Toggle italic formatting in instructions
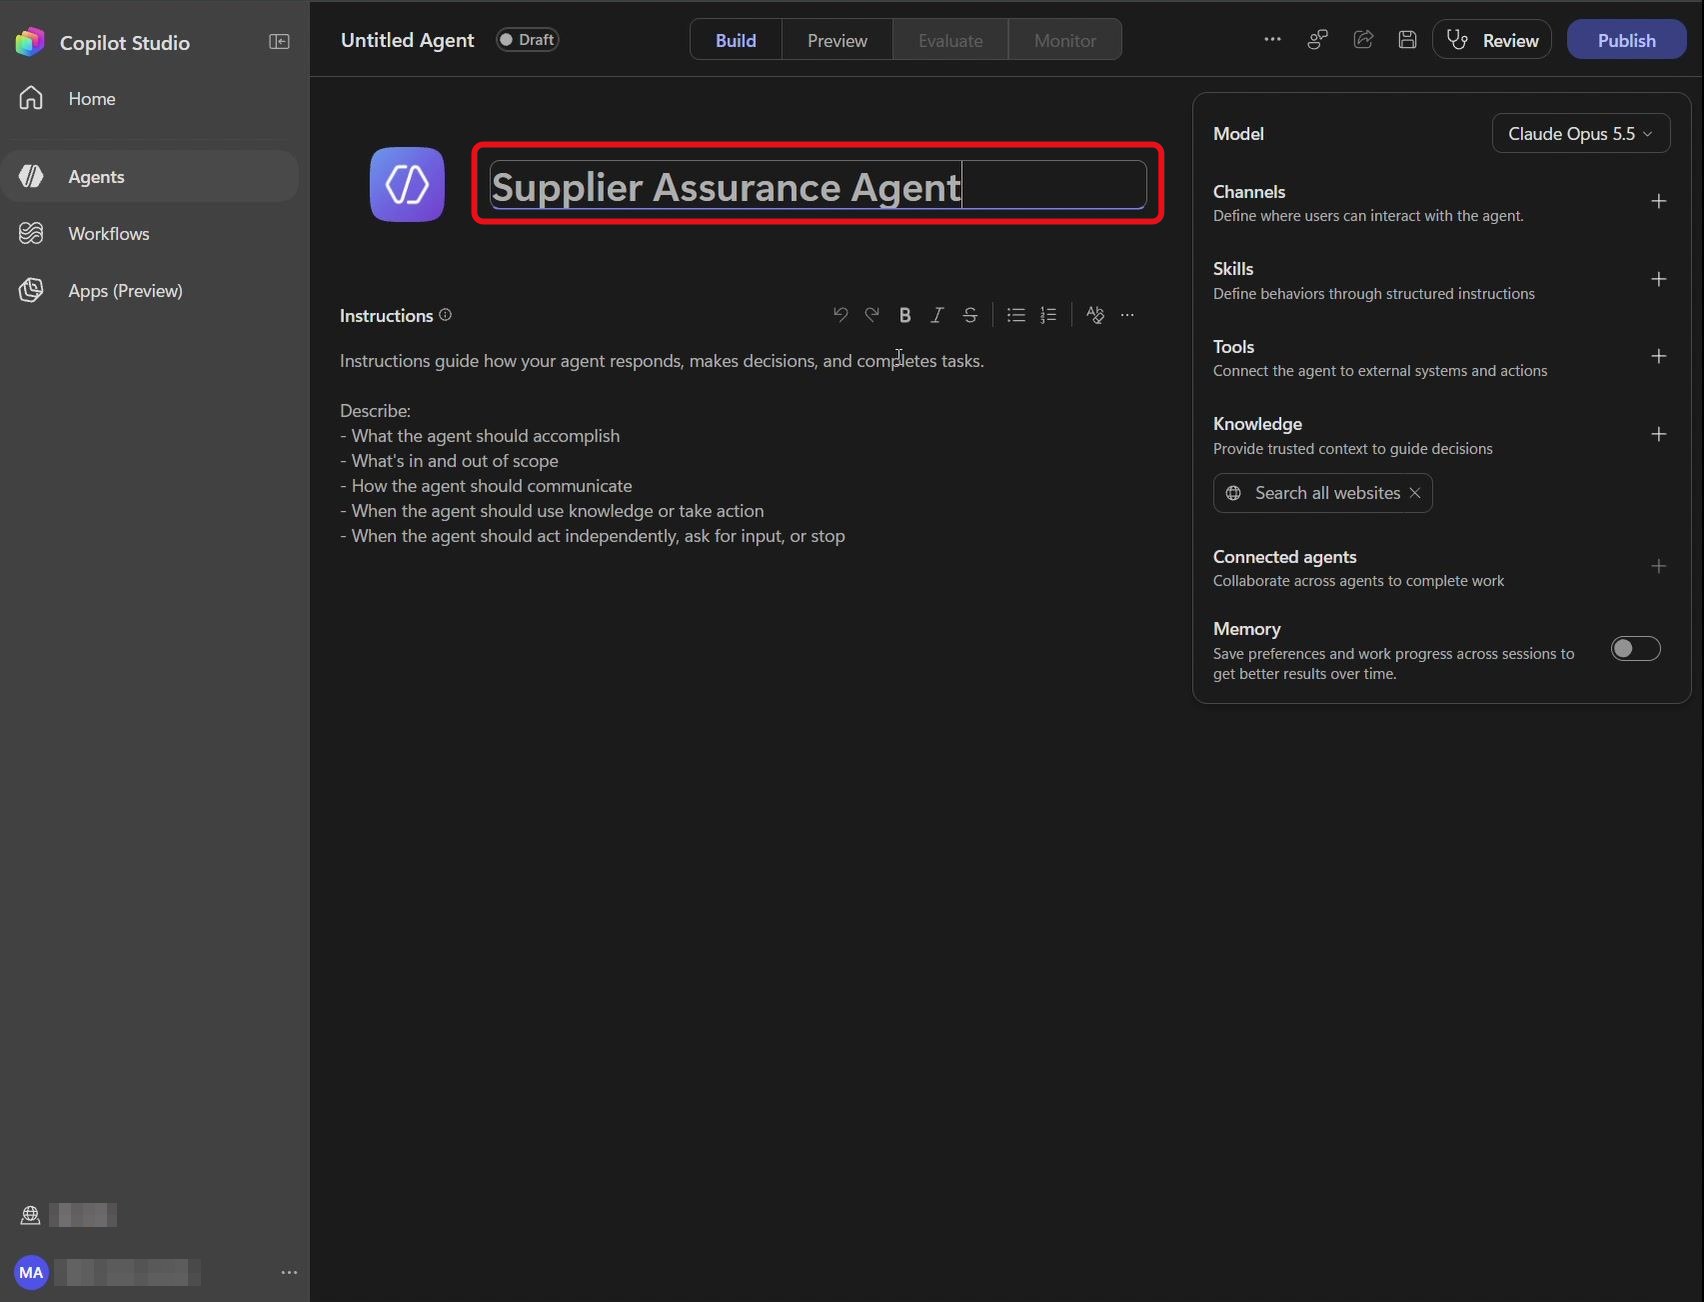The width and height of the screenshot is (1704, 1302). tap(937, 315)
